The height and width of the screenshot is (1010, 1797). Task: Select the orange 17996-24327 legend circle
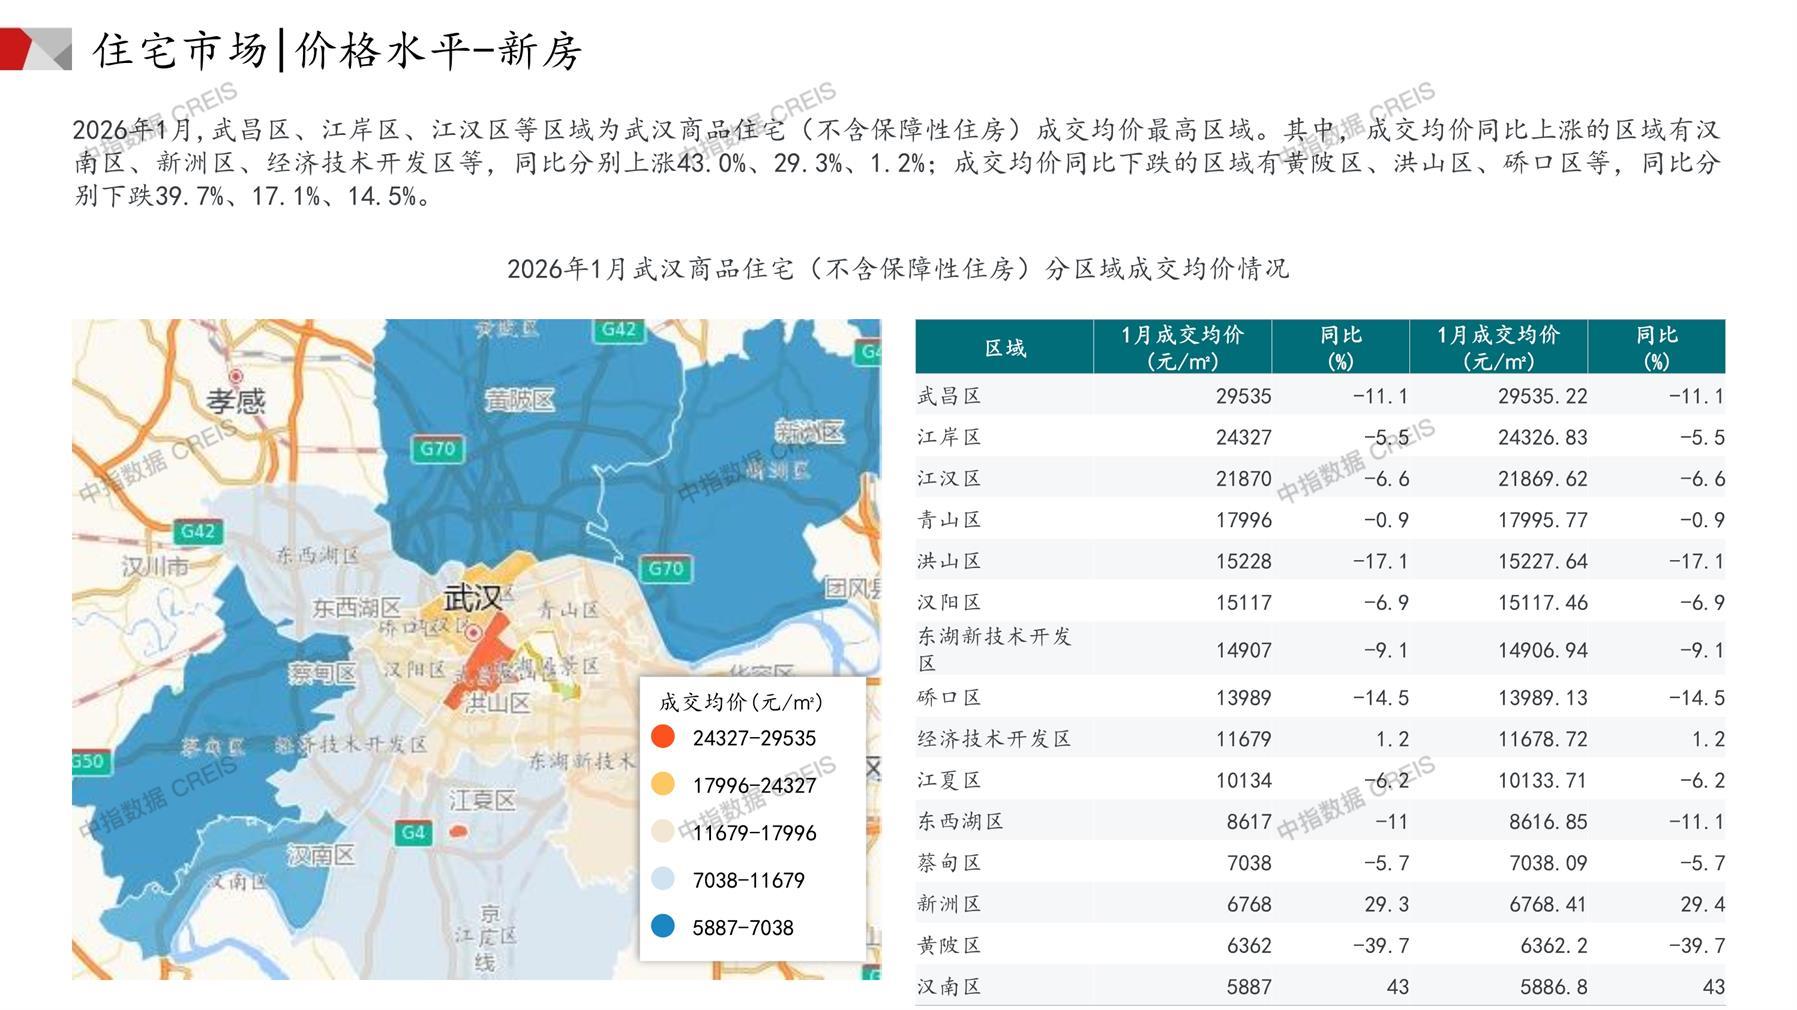tap(662, 785)
